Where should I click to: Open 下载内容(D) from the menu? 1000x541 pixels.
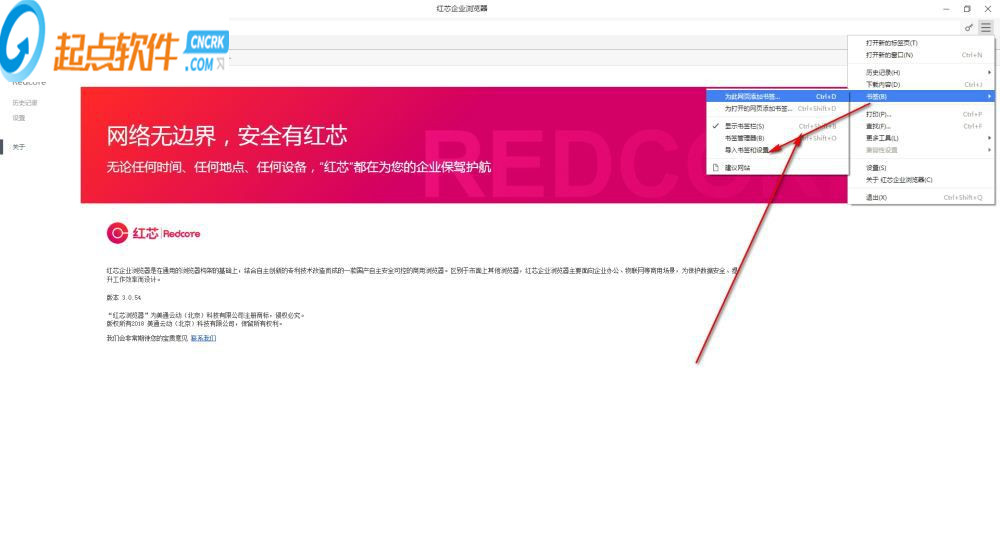click(920, 84)
